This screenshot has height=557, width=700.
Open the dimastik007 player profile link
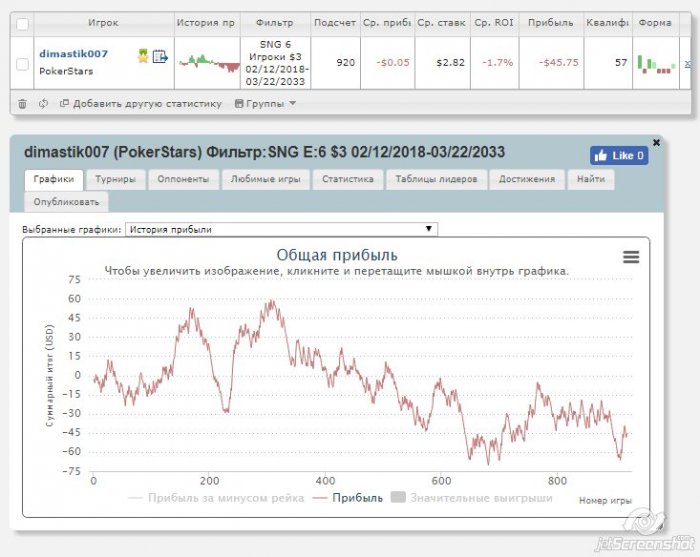click(x=73, y=54)
